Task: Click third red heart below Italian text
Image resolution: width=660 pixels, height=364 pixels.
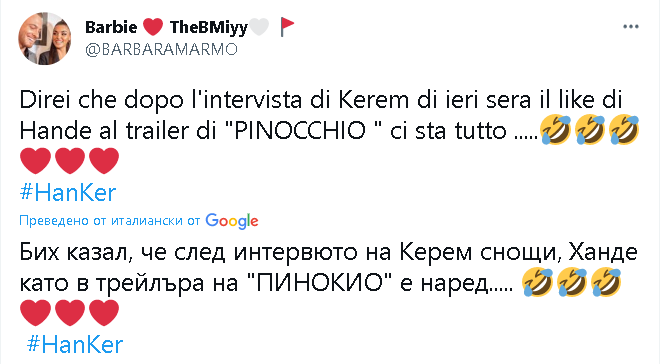Action: 104,161
